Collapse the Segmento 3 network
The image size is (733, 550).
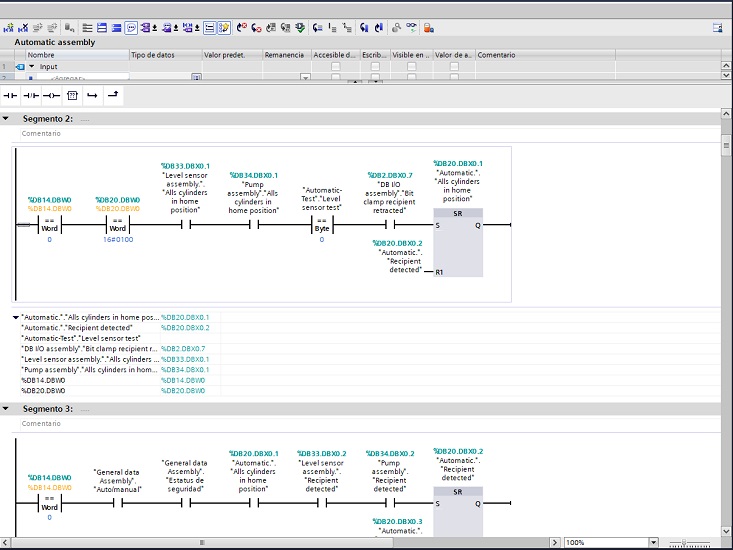click(6, 409)
